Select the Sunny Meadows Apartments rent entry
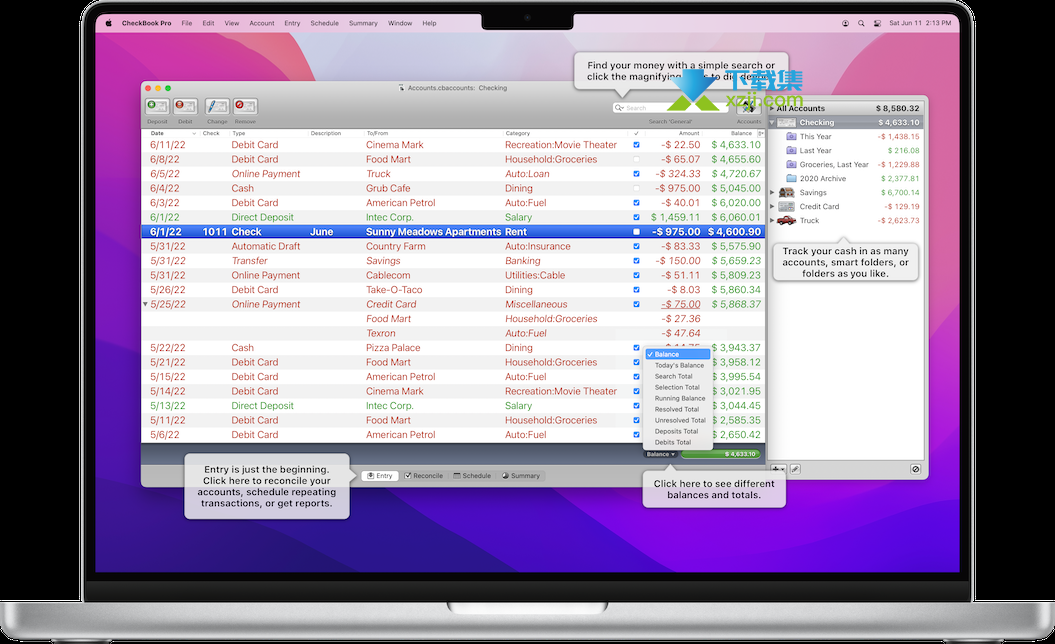1055x644 pixels. 453,231
